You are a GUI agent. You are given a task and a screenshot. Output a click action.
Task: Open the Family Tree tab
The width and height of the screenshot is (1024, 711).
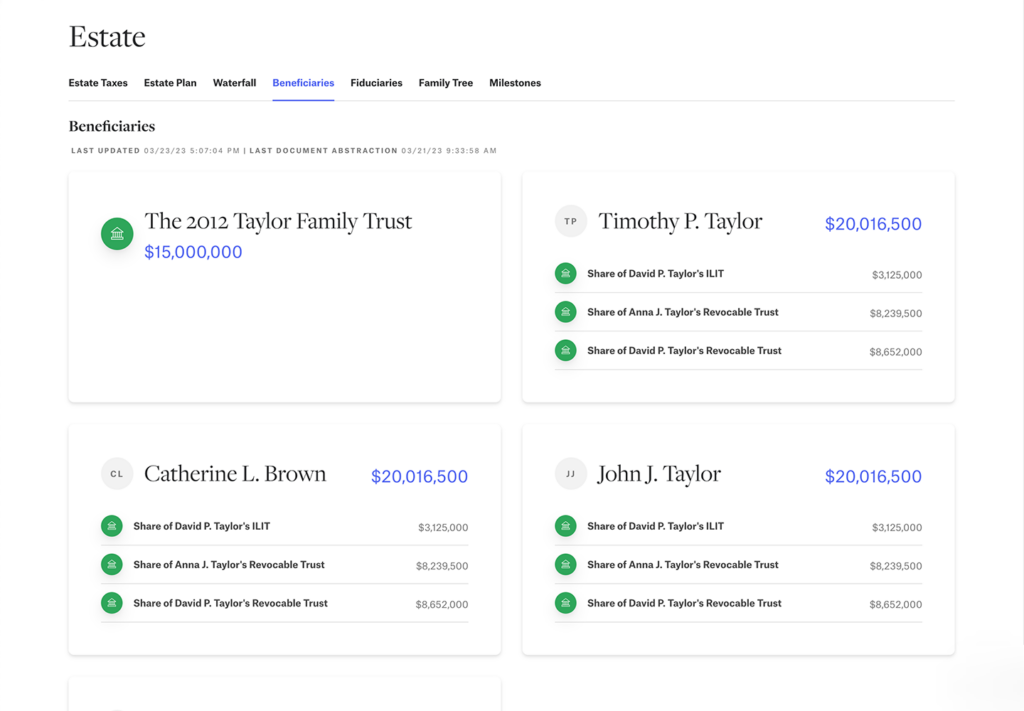(x=445, y=83)
